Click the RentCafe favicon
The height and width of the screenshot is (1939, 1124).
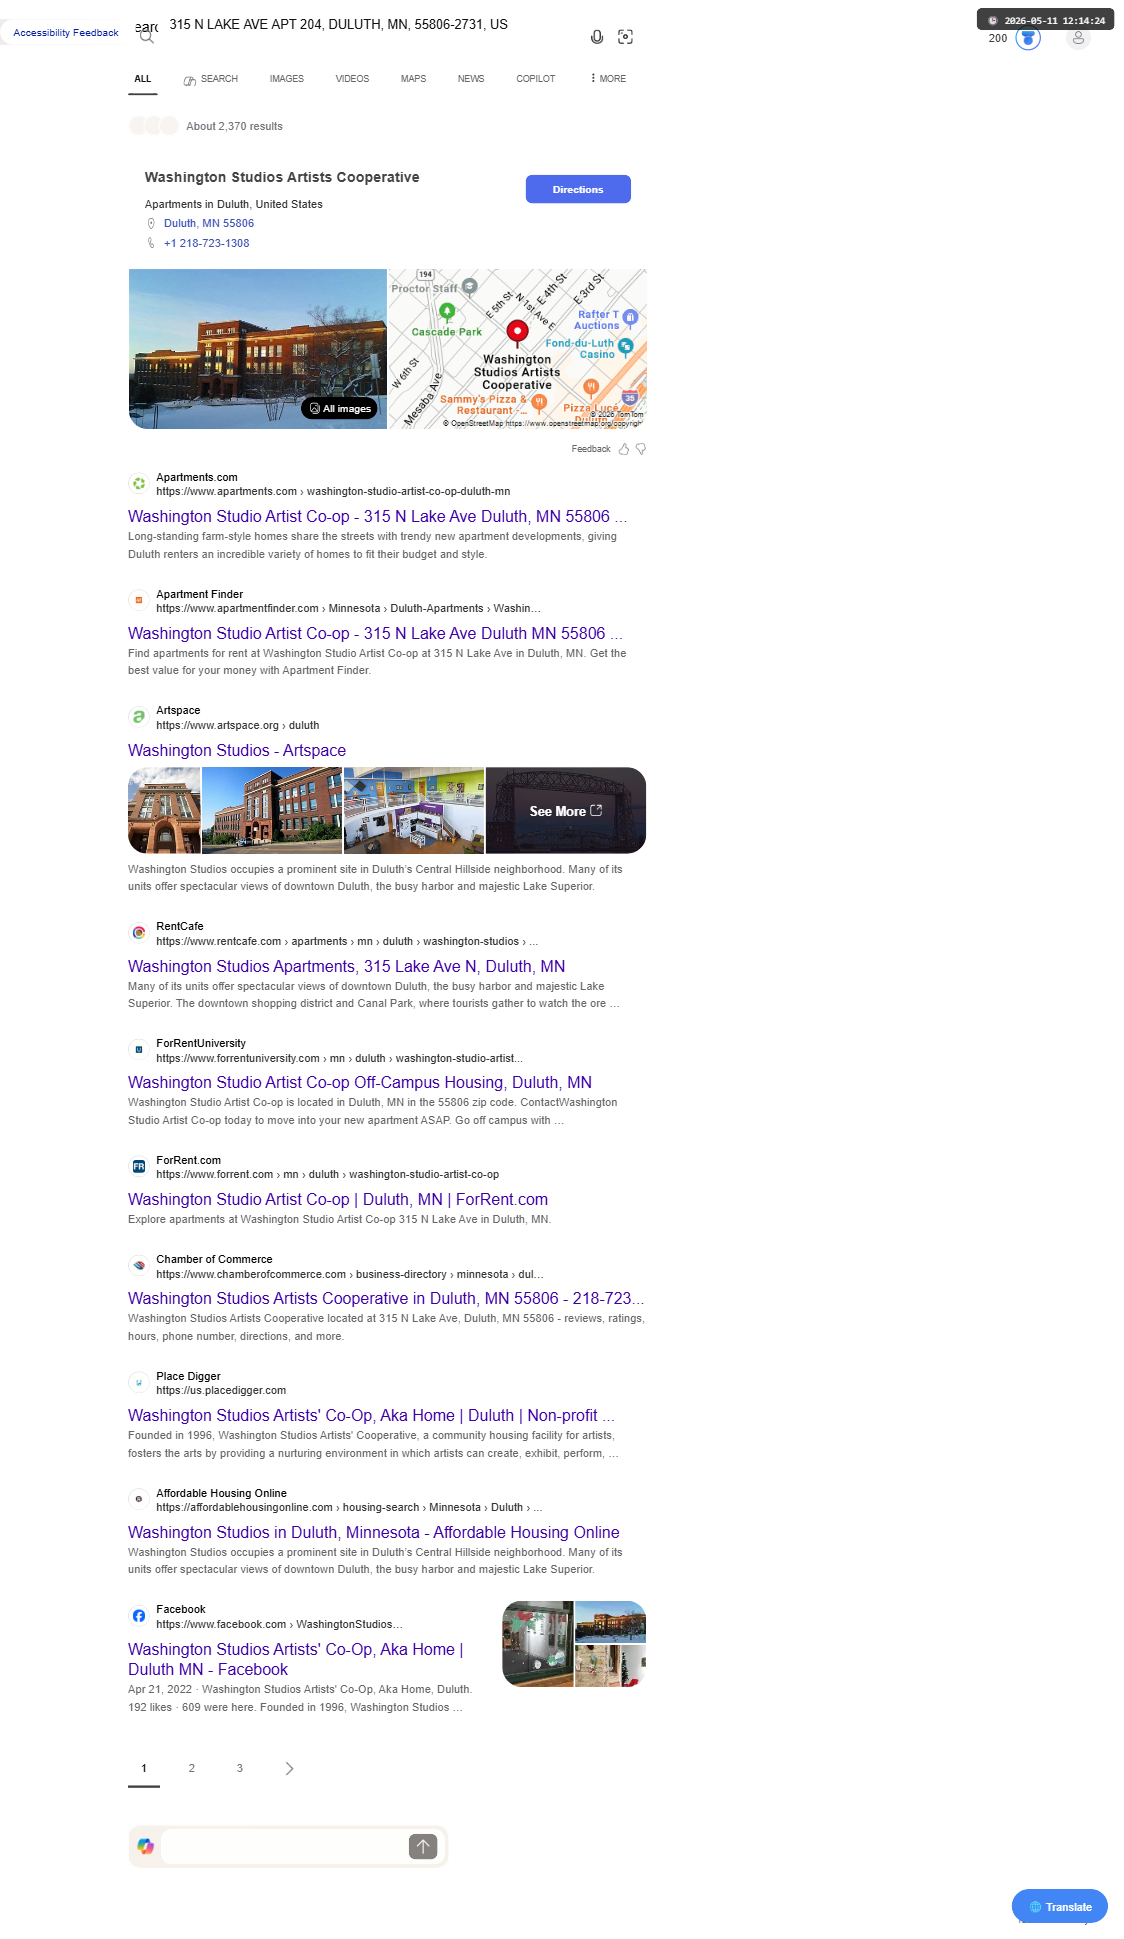pyautogui.click(x=139, y=933)
